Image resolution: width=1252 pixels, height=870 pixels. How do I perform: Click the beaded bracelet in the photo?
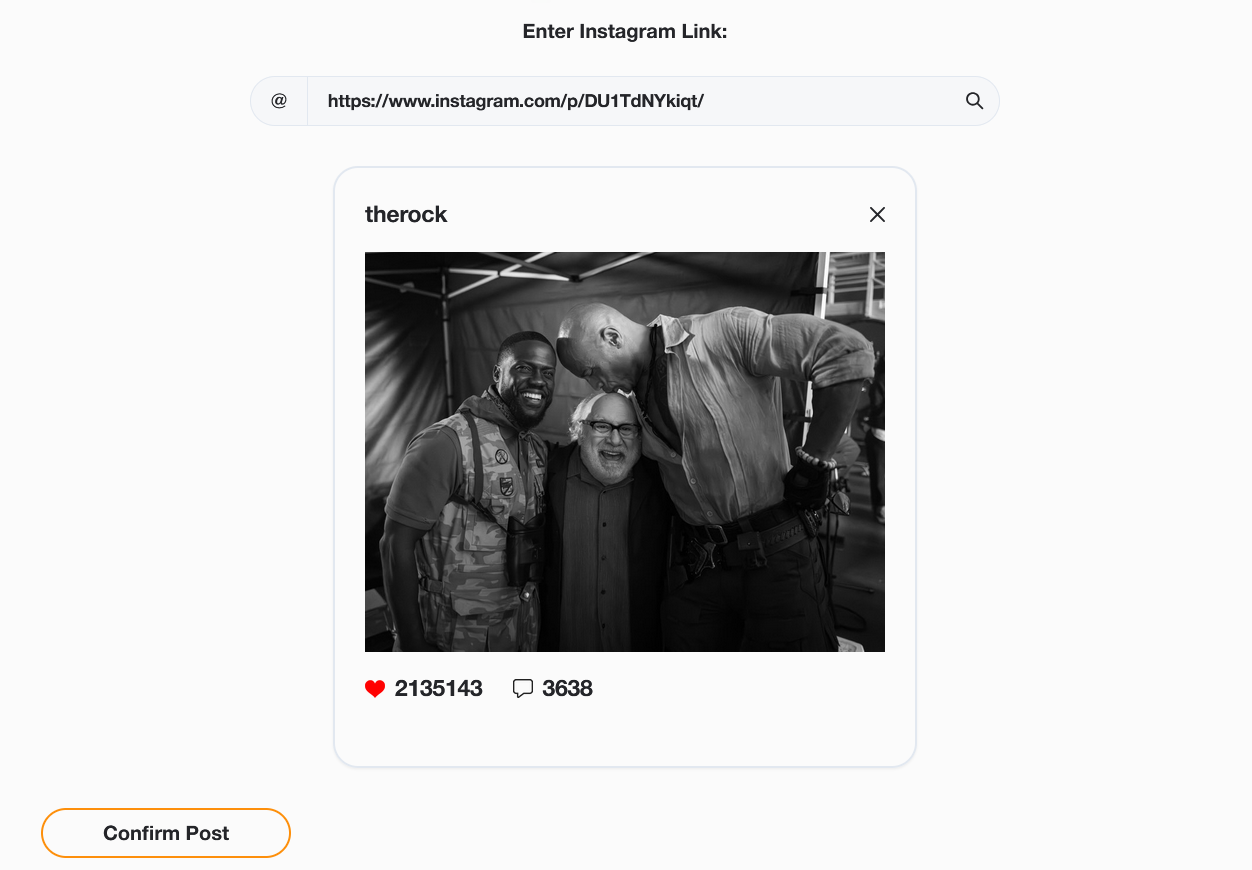pyautogui.click(x=815, y=459)
